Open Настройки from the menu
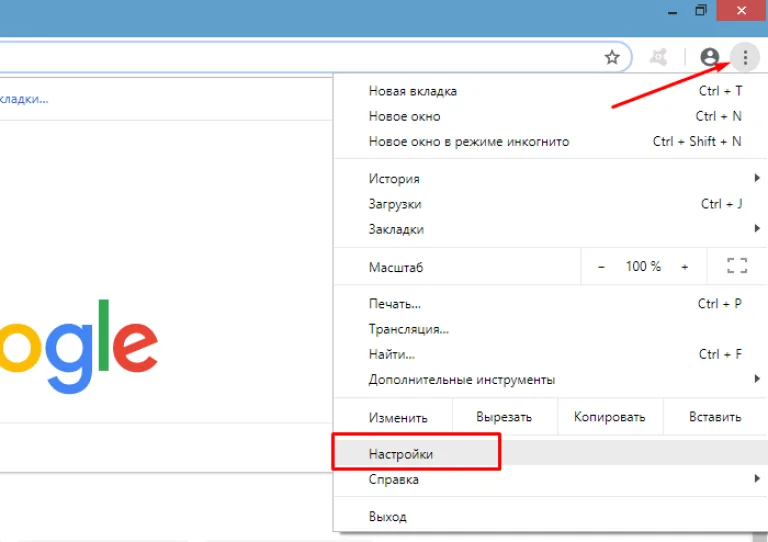 pos(550,454)
